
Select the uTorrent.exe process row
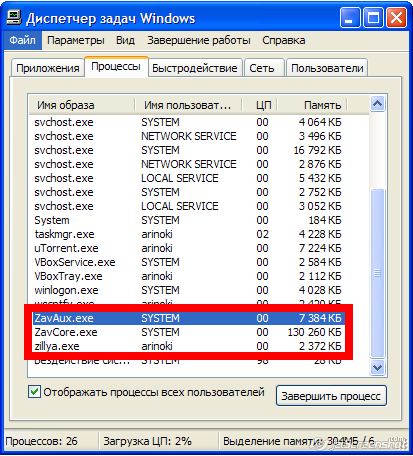point(188,248)
